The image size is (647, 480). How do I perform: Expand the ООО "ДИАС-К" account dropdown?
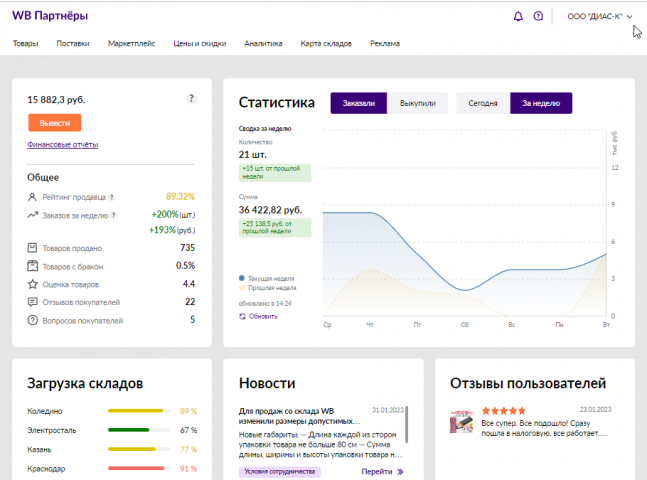click(x=599, y=17)
